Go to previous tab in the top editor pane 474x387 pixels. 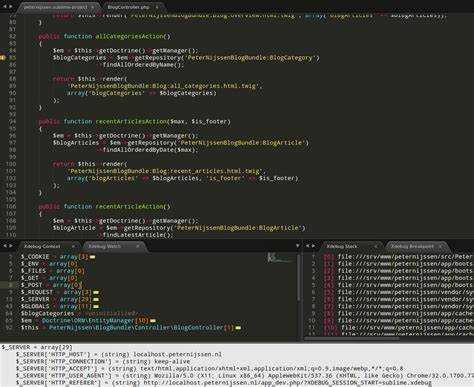coord(4,7)
